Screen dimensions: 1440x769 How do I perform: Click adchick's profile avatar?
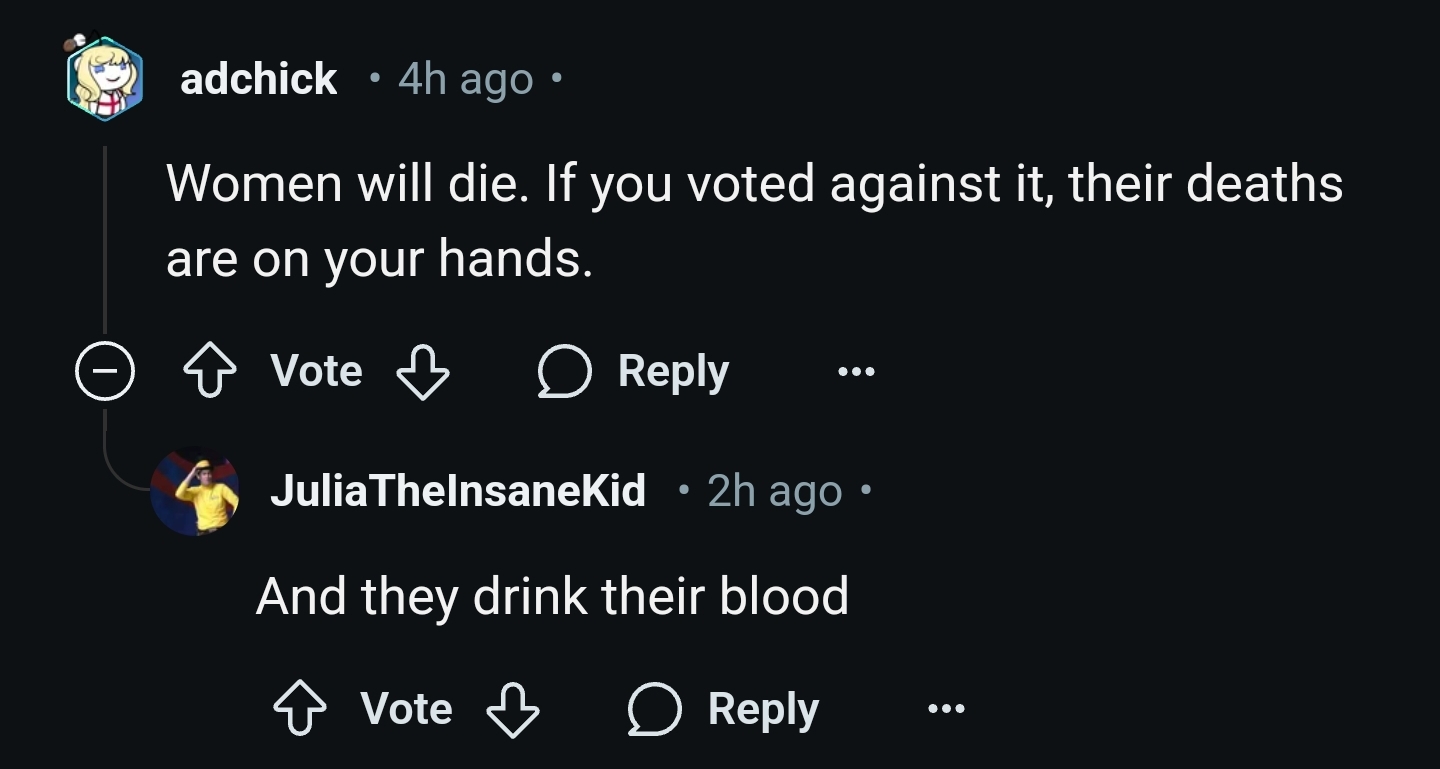pyautogui.click(x=104, y=78)
